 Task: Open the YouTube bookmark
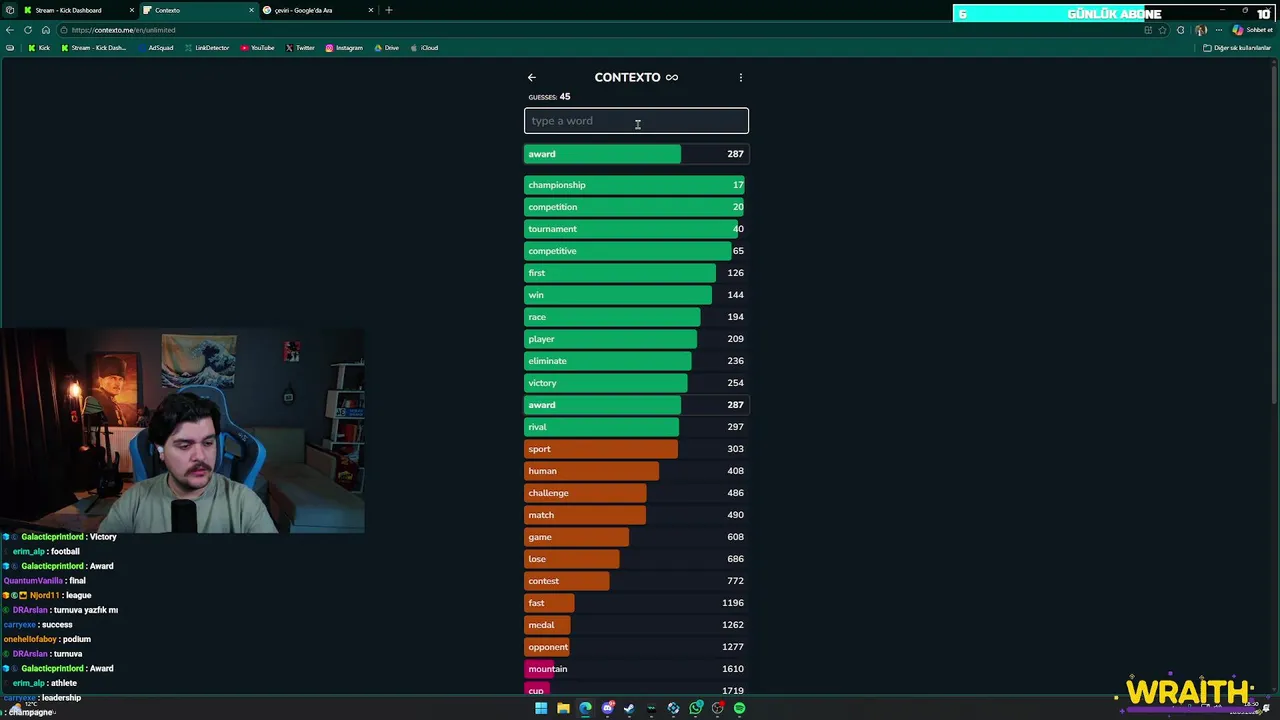[257, 48]
